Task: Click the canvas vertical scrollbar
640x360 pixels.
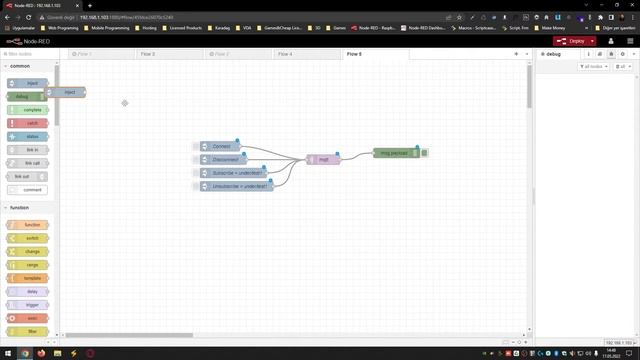Action: pos(529,87)
